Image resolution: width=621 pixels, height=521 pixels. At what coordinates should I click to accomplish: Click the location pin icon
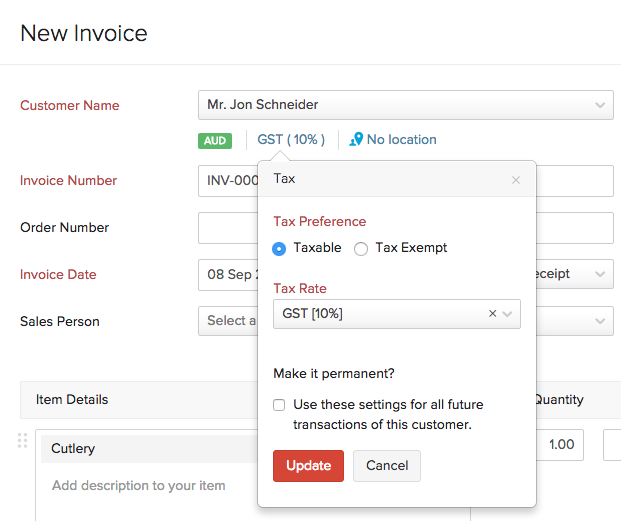[355, 140]
